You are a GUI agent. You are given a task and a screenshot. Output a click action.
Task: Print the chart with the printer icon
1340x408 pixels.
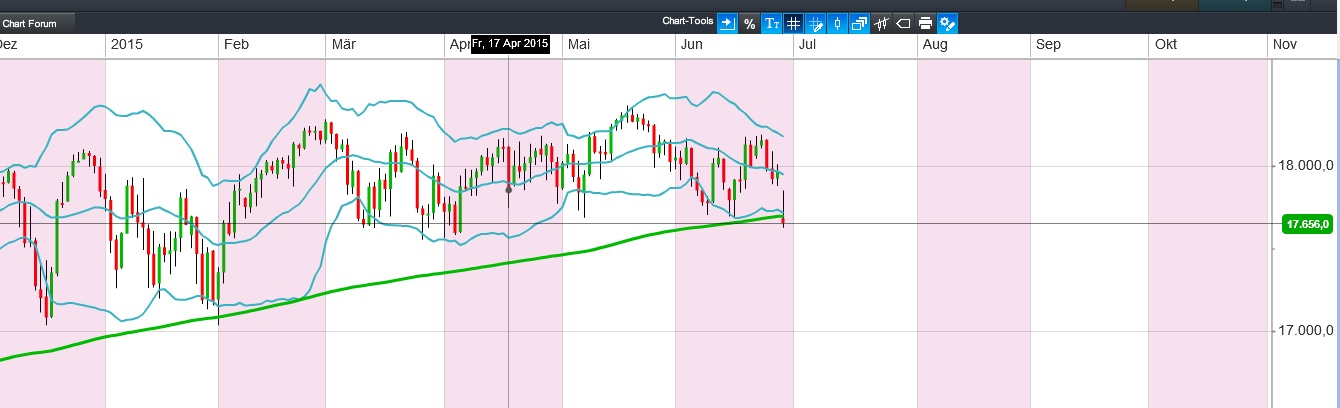925,23
